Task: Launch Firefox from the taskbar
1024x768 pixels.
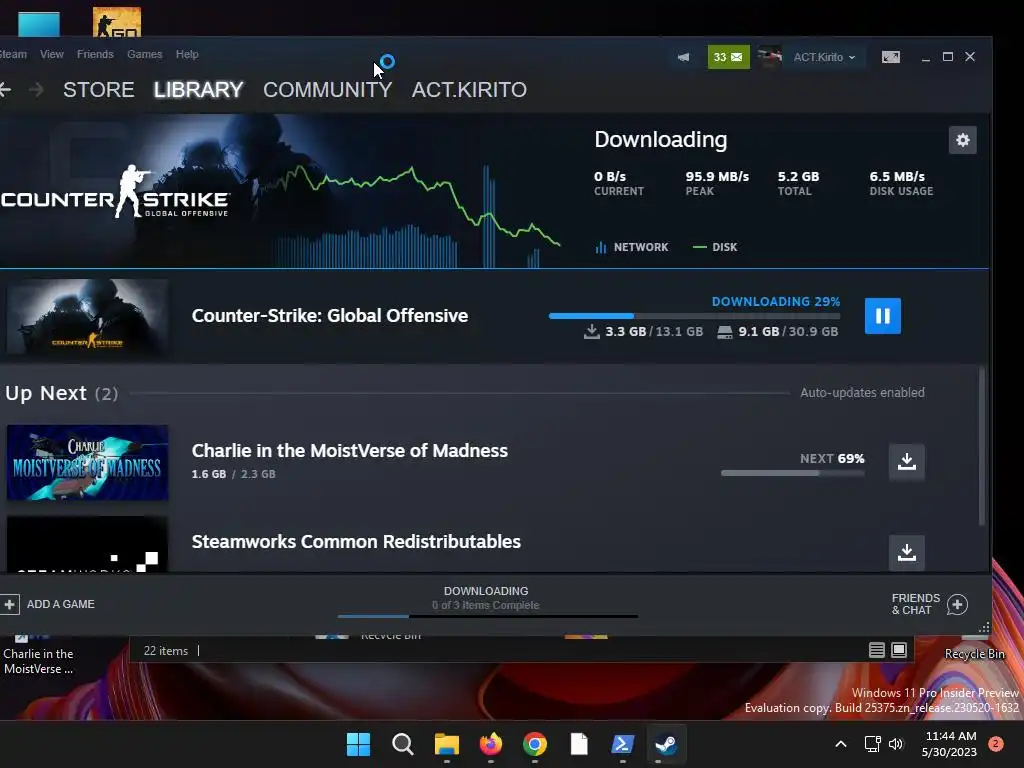Action: (490, 744)
